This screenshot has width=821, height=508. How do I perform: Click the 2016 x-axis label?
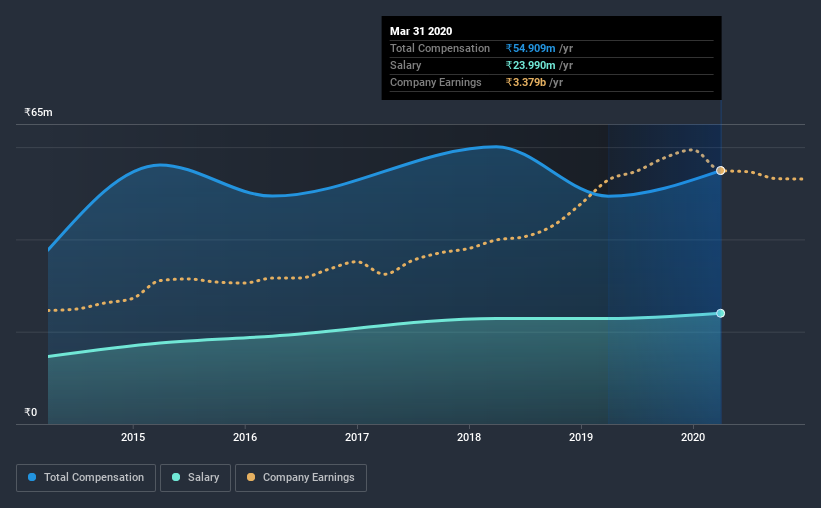[x=245, y=437]
